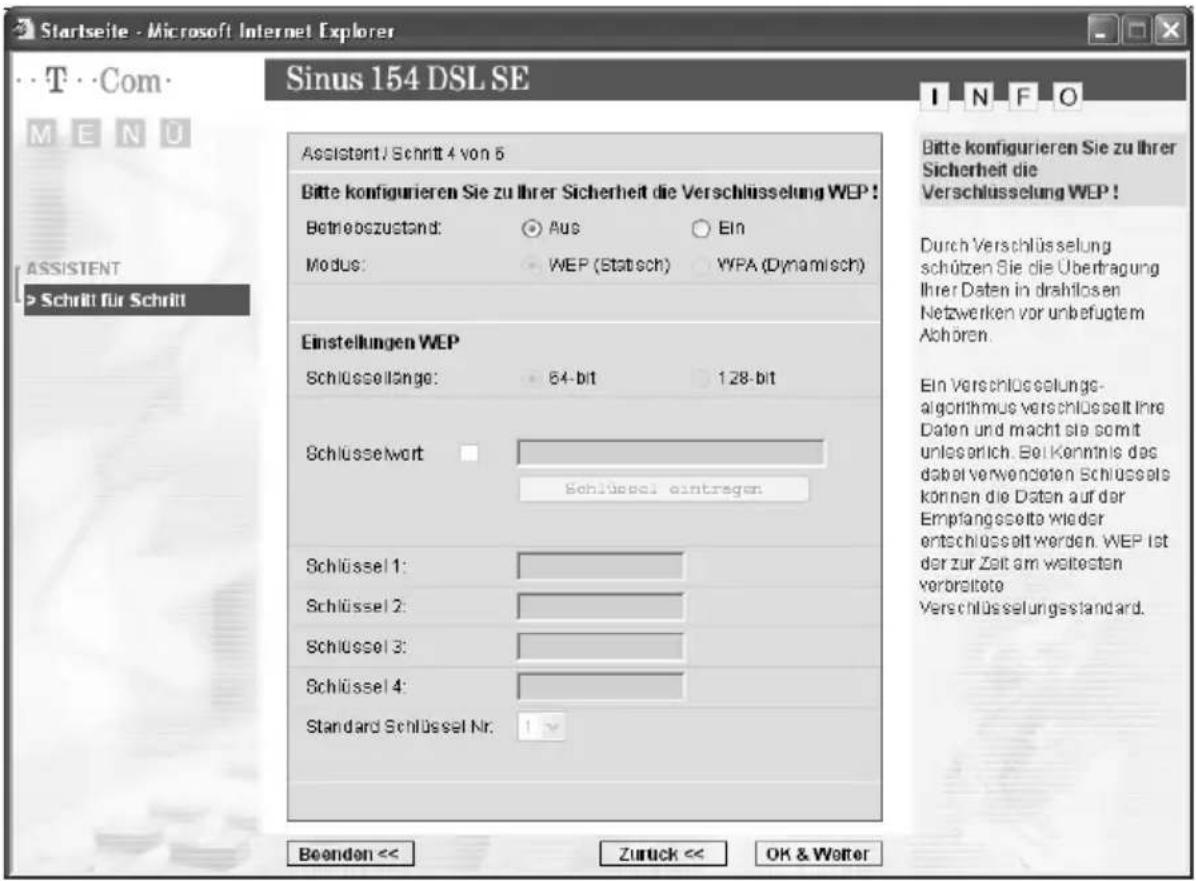Tick the Schlüsselwort checkbox
Screen dimensions: 1196x881
[469, 453]
